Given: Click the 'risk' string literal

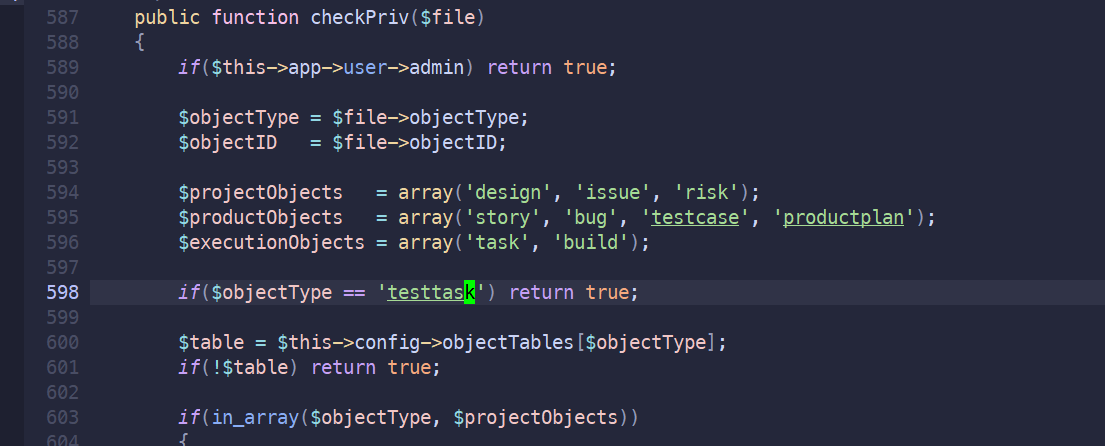Looking at the screenshot, I should tap(709, 192).
